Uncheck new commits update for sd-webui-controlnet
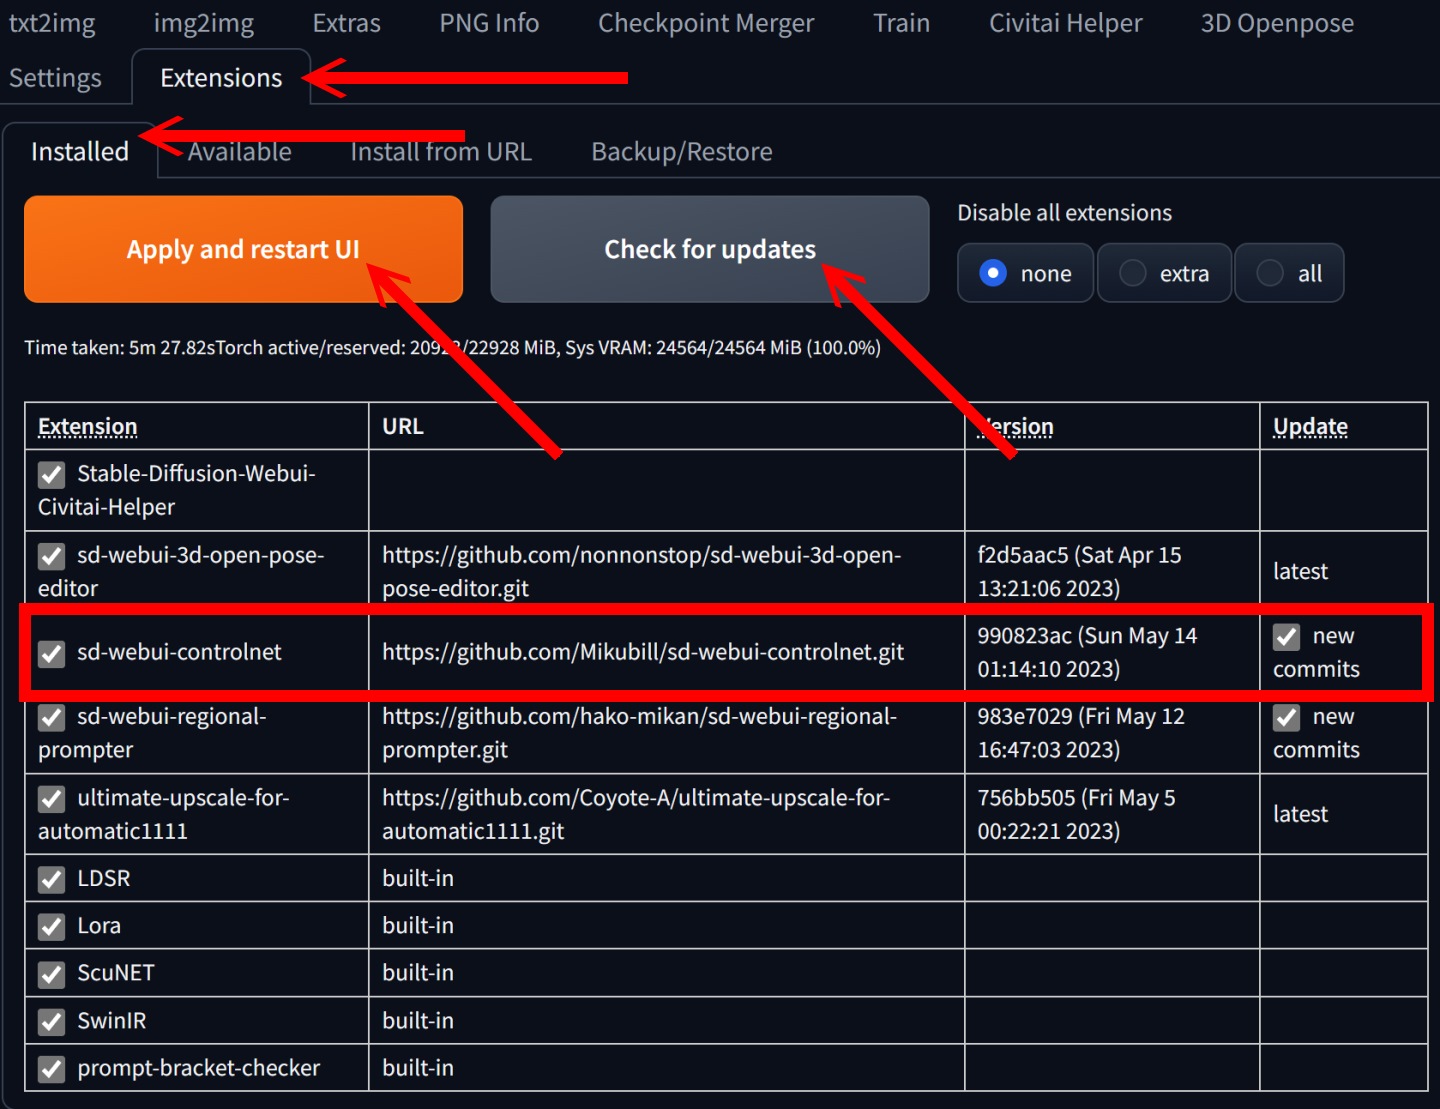 click(x=1287, y=637)
